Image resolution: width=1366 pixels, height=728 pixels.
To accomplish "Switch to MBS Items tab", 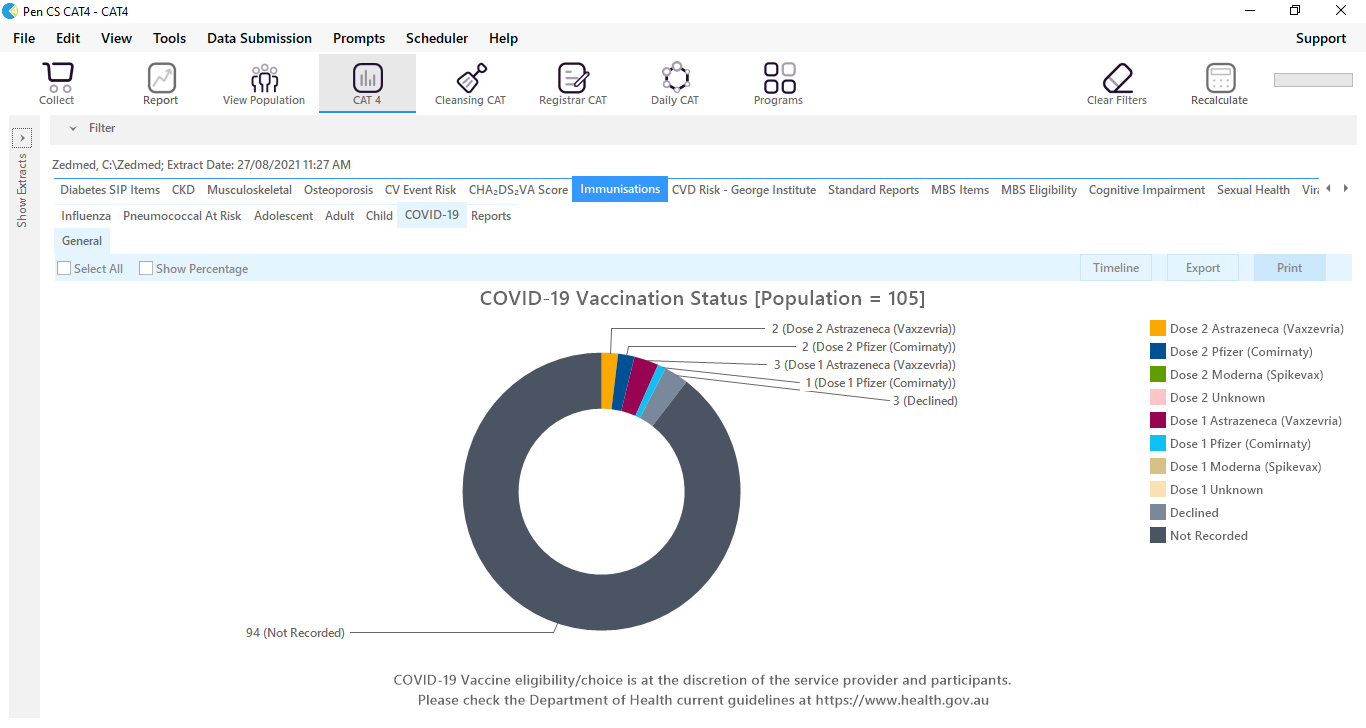I will [960, 190].
